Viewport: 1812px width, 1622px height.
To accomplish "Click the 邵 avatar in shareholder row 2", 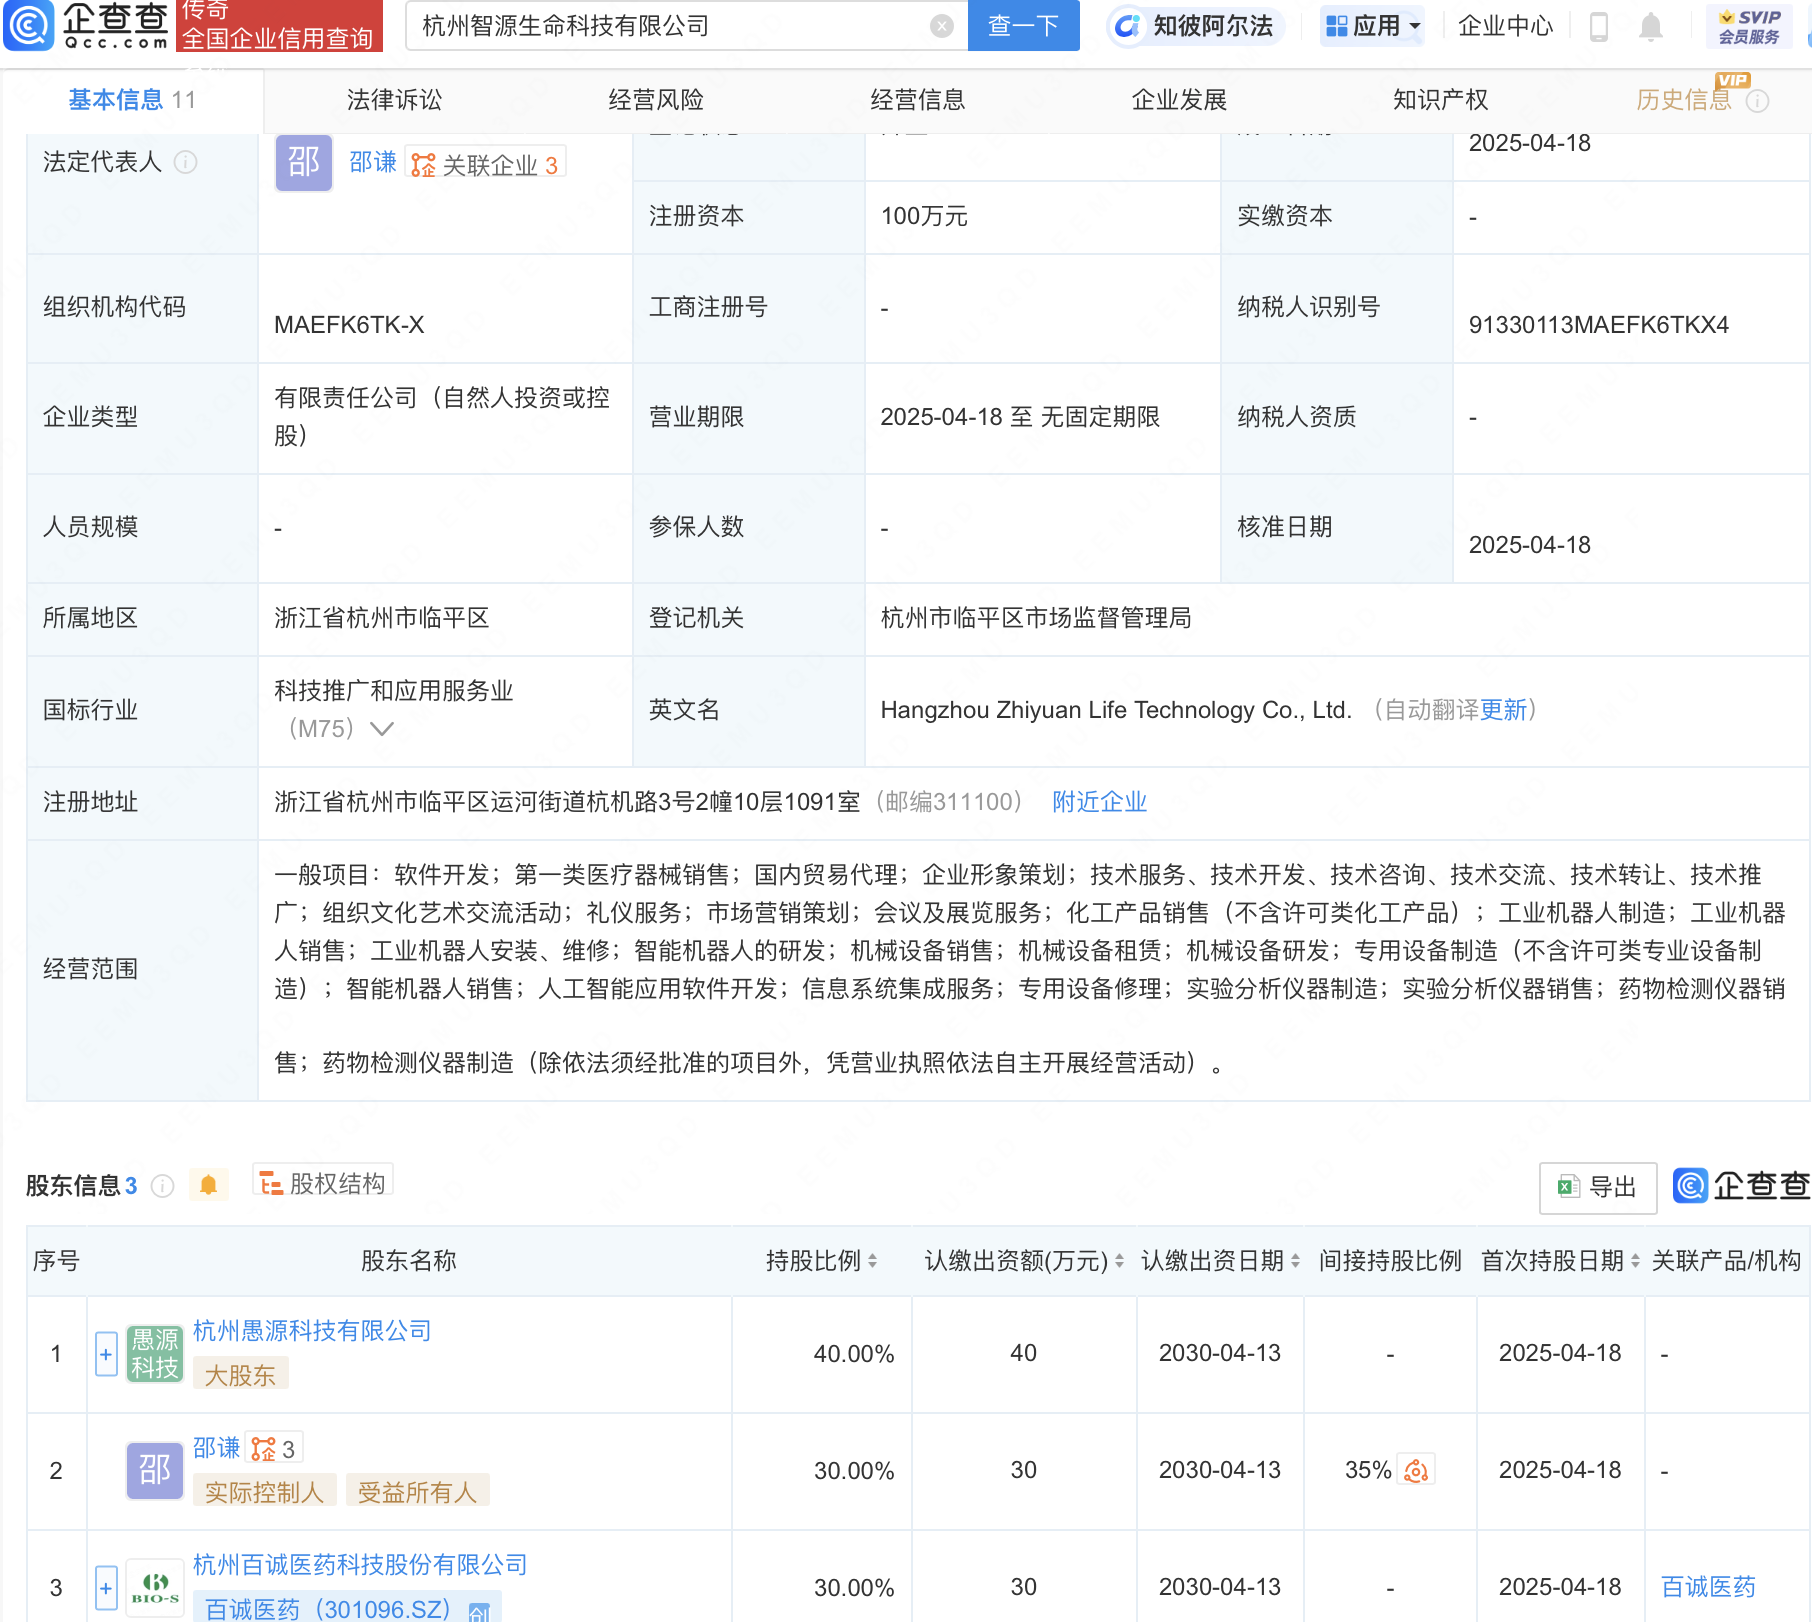I will coord(155,1471).
